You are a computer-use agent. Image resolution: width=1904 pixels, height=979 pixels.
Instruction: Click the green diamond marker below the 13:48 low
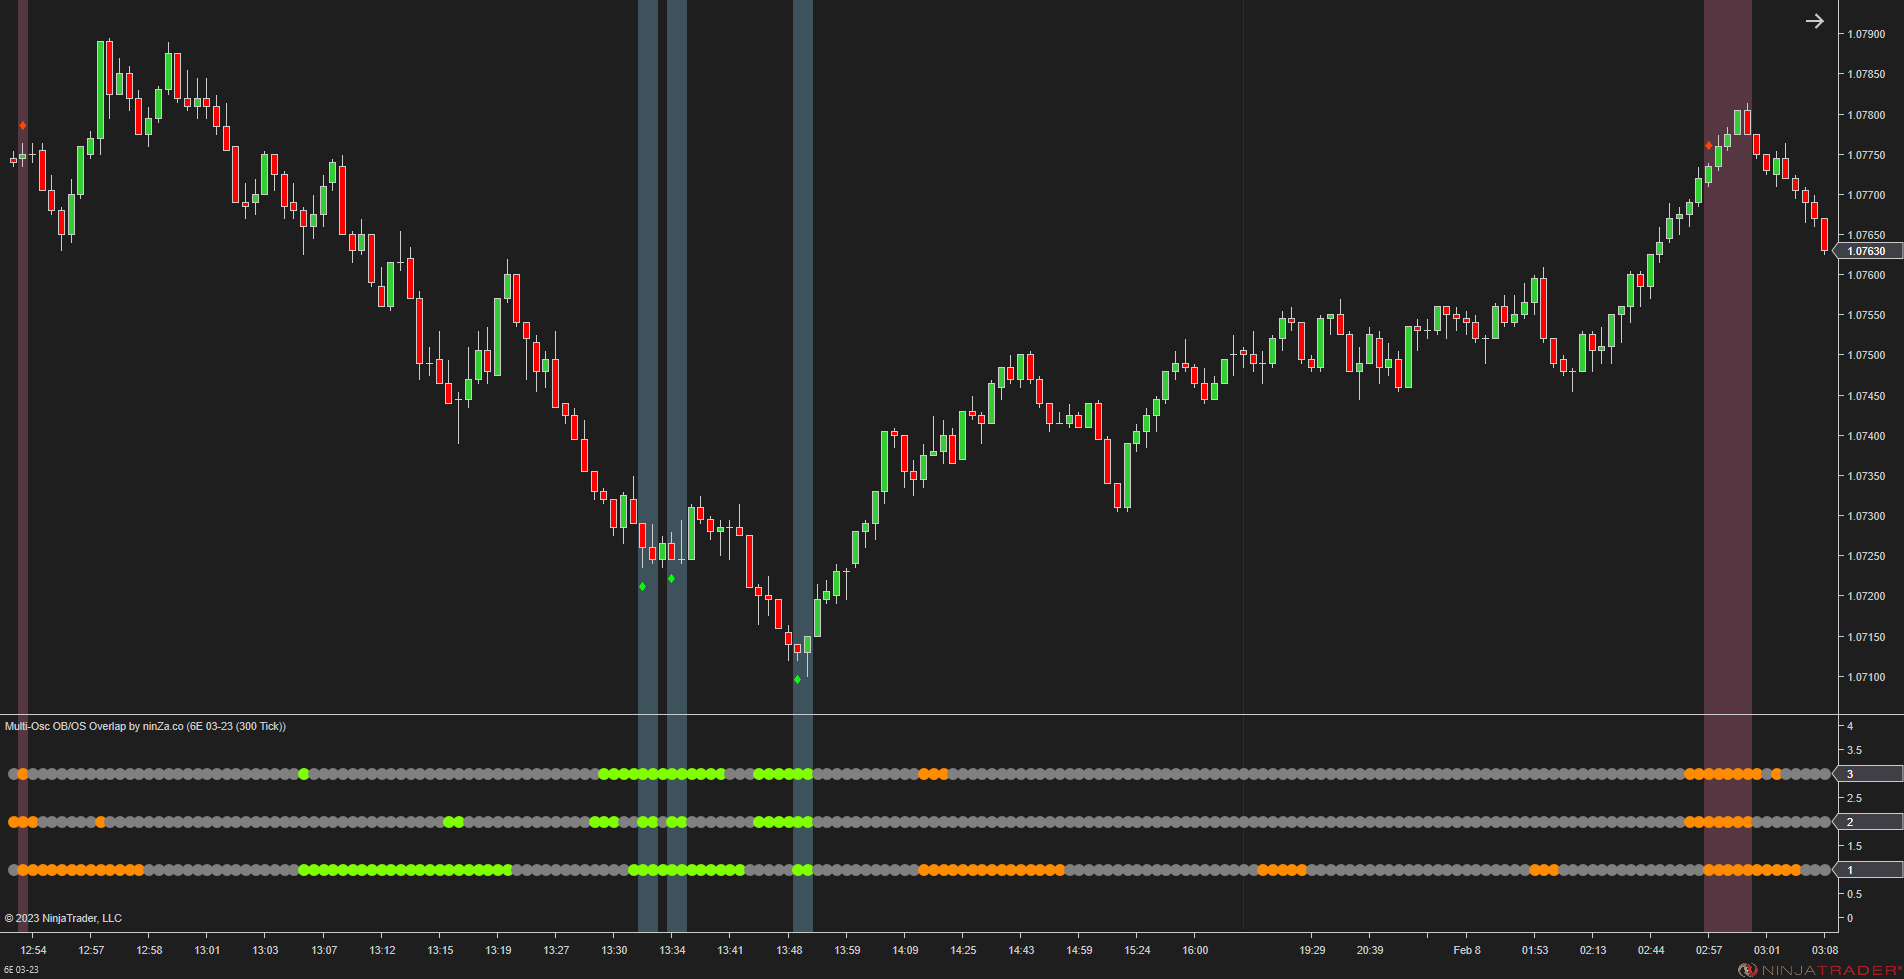pos(797,678)
